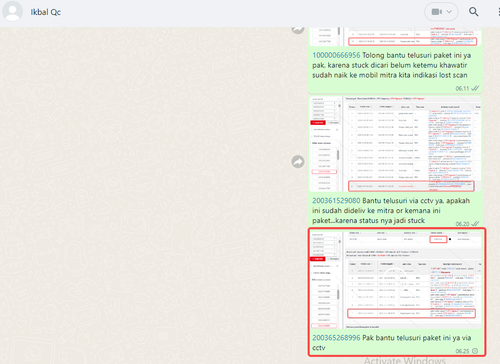Forward the 100000666956 screenshot message
This screenshot has height=364, width=500.
[298, 30]
